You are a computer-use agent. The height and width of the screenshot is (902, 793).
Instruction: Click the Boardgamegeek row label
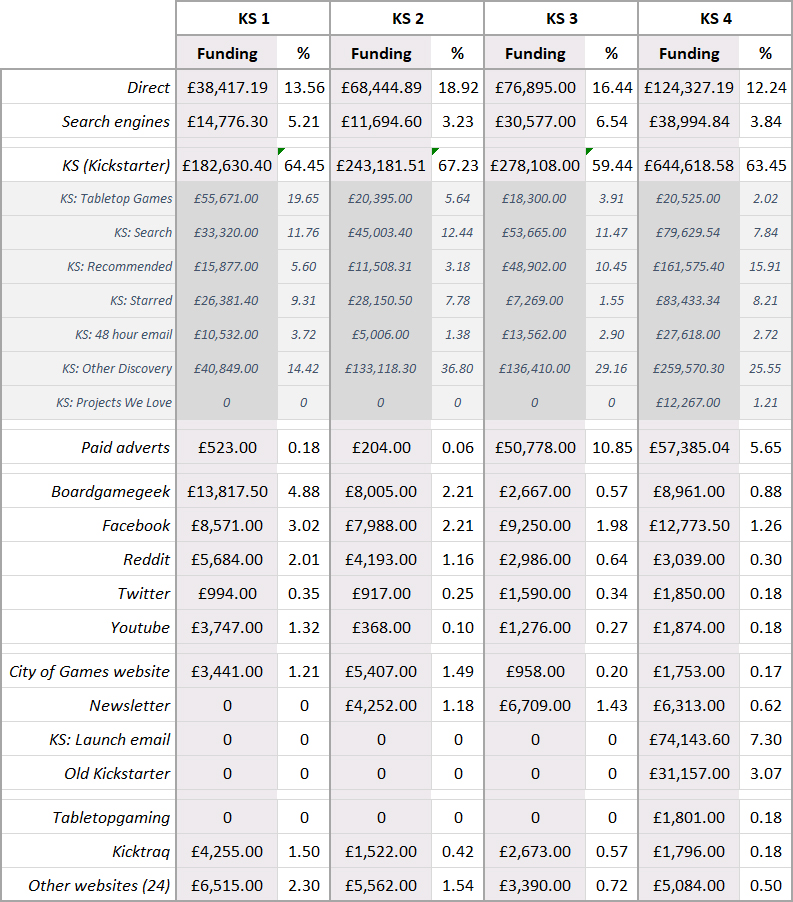(x=110, y=492)
